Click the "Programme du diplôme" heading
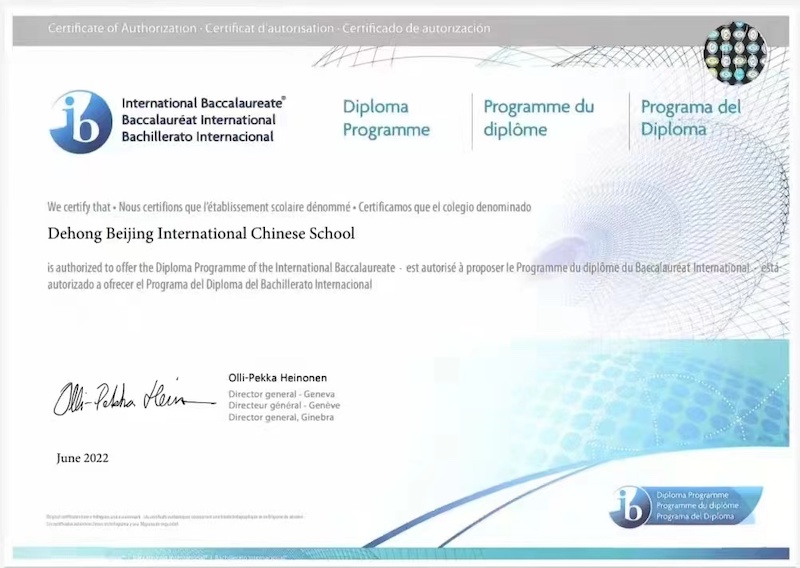The image size is (800, 568). pos(538,118)
